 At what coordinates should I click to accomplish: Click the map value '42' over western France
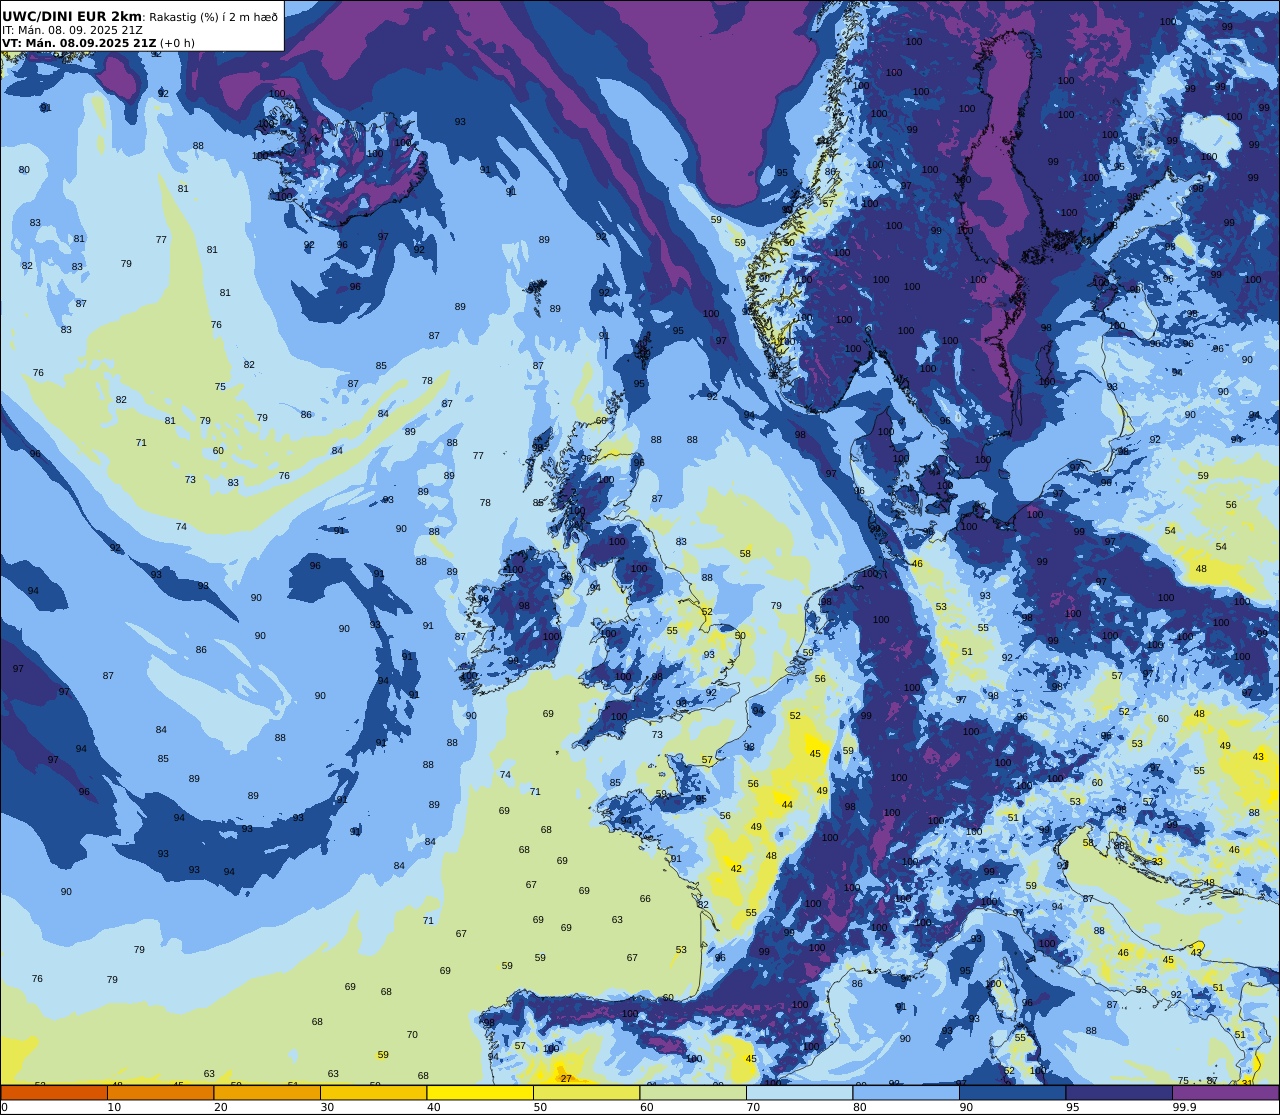pos(736,868)
